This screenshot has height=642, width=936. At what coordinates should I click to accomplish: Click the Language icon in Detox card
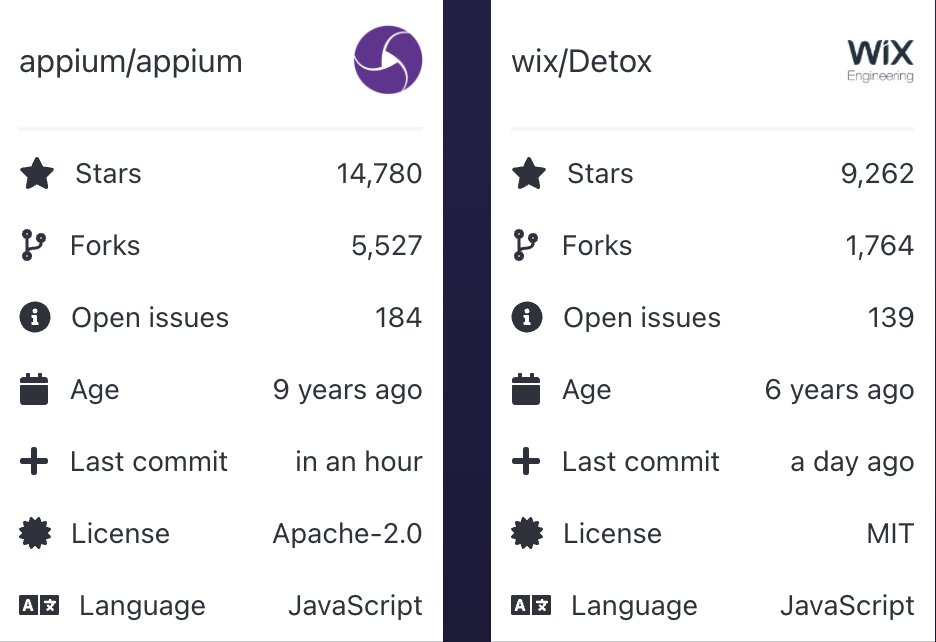(531, 606)
